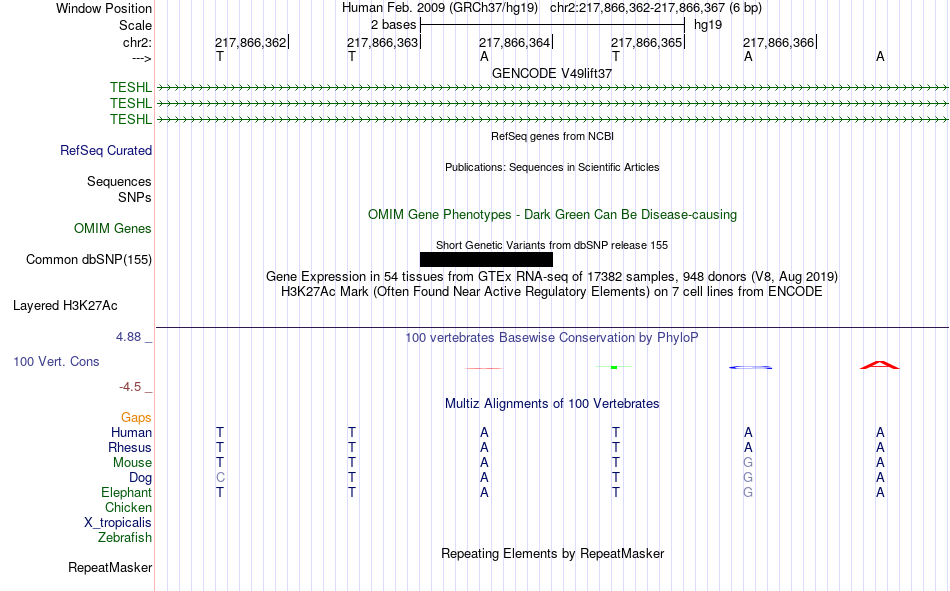Open Common dbSNP(155) track label
The height and width of the screenshot is (591, 950).
(89, 259)
